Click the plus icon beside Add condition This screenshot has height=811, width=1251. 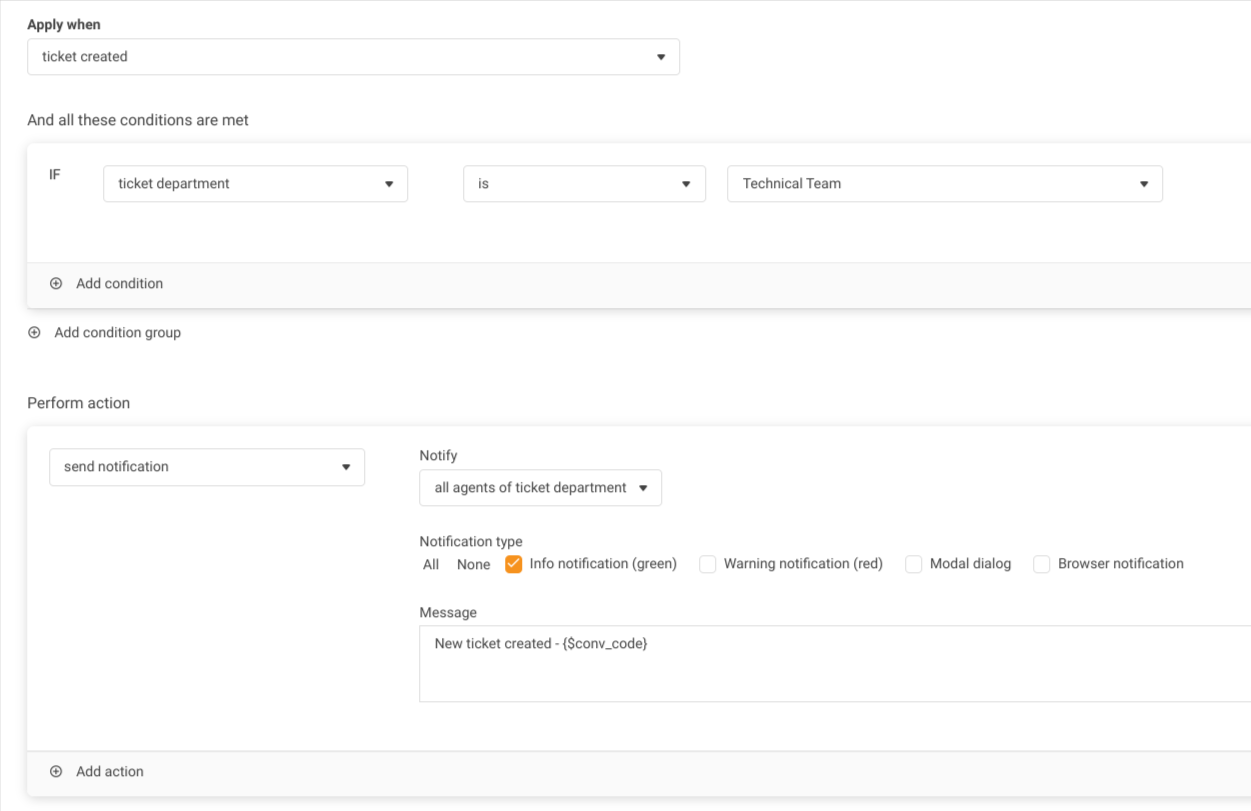[56, 284]
